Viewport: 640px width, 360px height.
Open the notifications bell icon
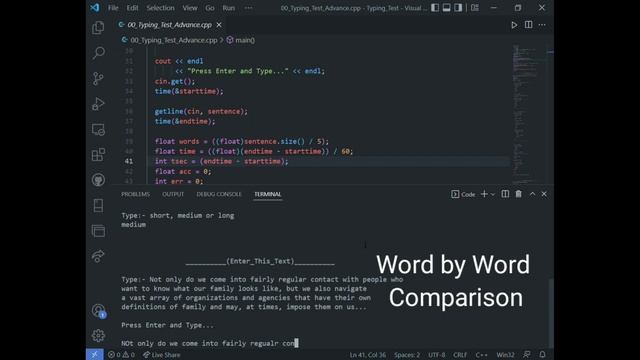pos(542,355)
